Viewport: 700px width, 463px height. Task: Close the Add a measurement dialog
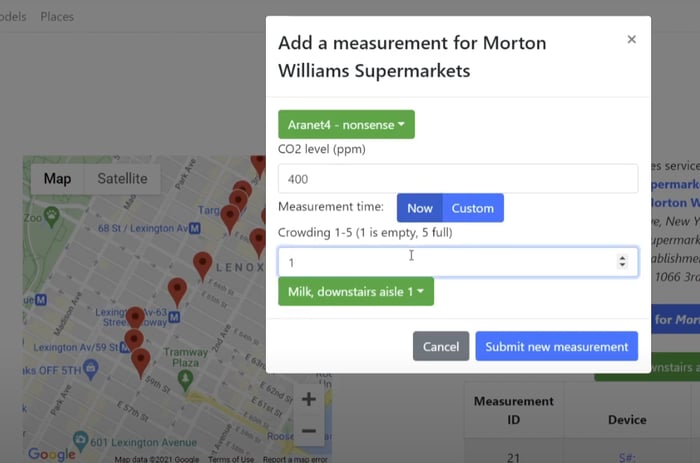coord(631,40)
